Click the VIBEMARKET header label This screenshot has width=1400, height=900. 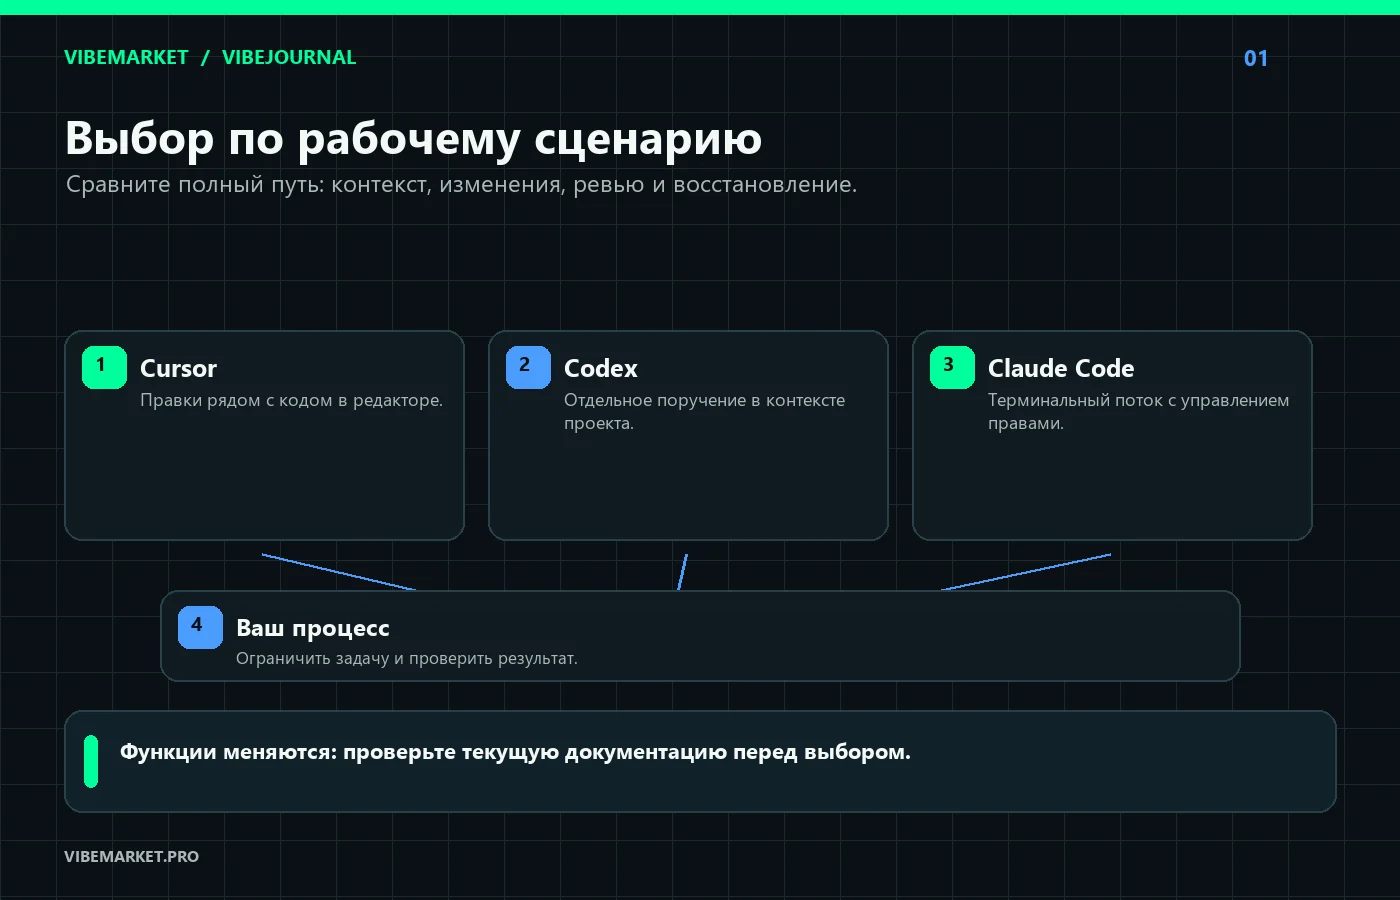(x=126, y=57)
